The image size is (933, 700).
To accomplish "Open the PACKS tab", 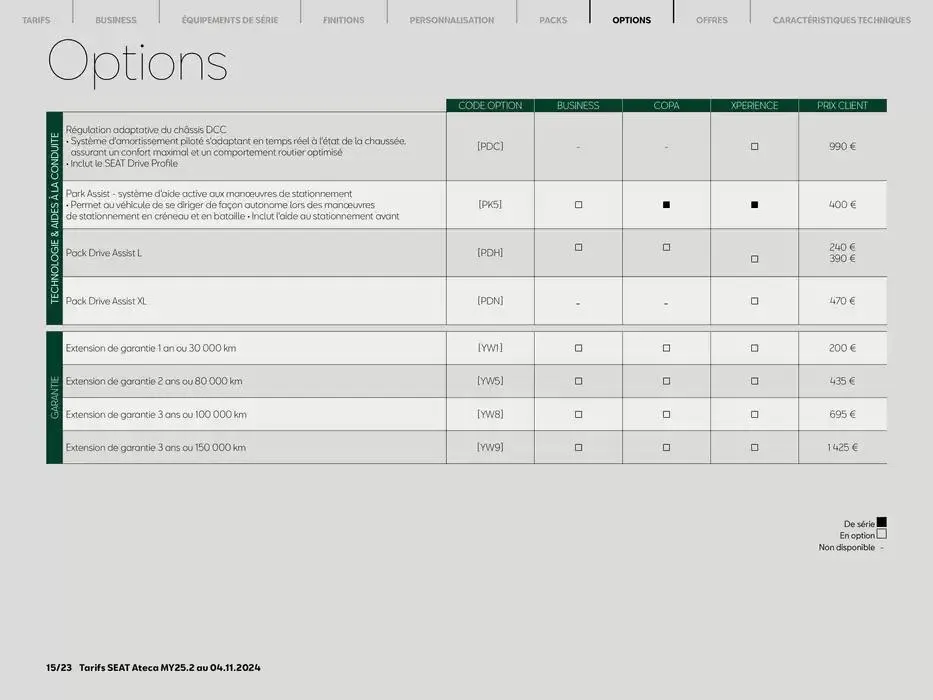I will 553,20.
